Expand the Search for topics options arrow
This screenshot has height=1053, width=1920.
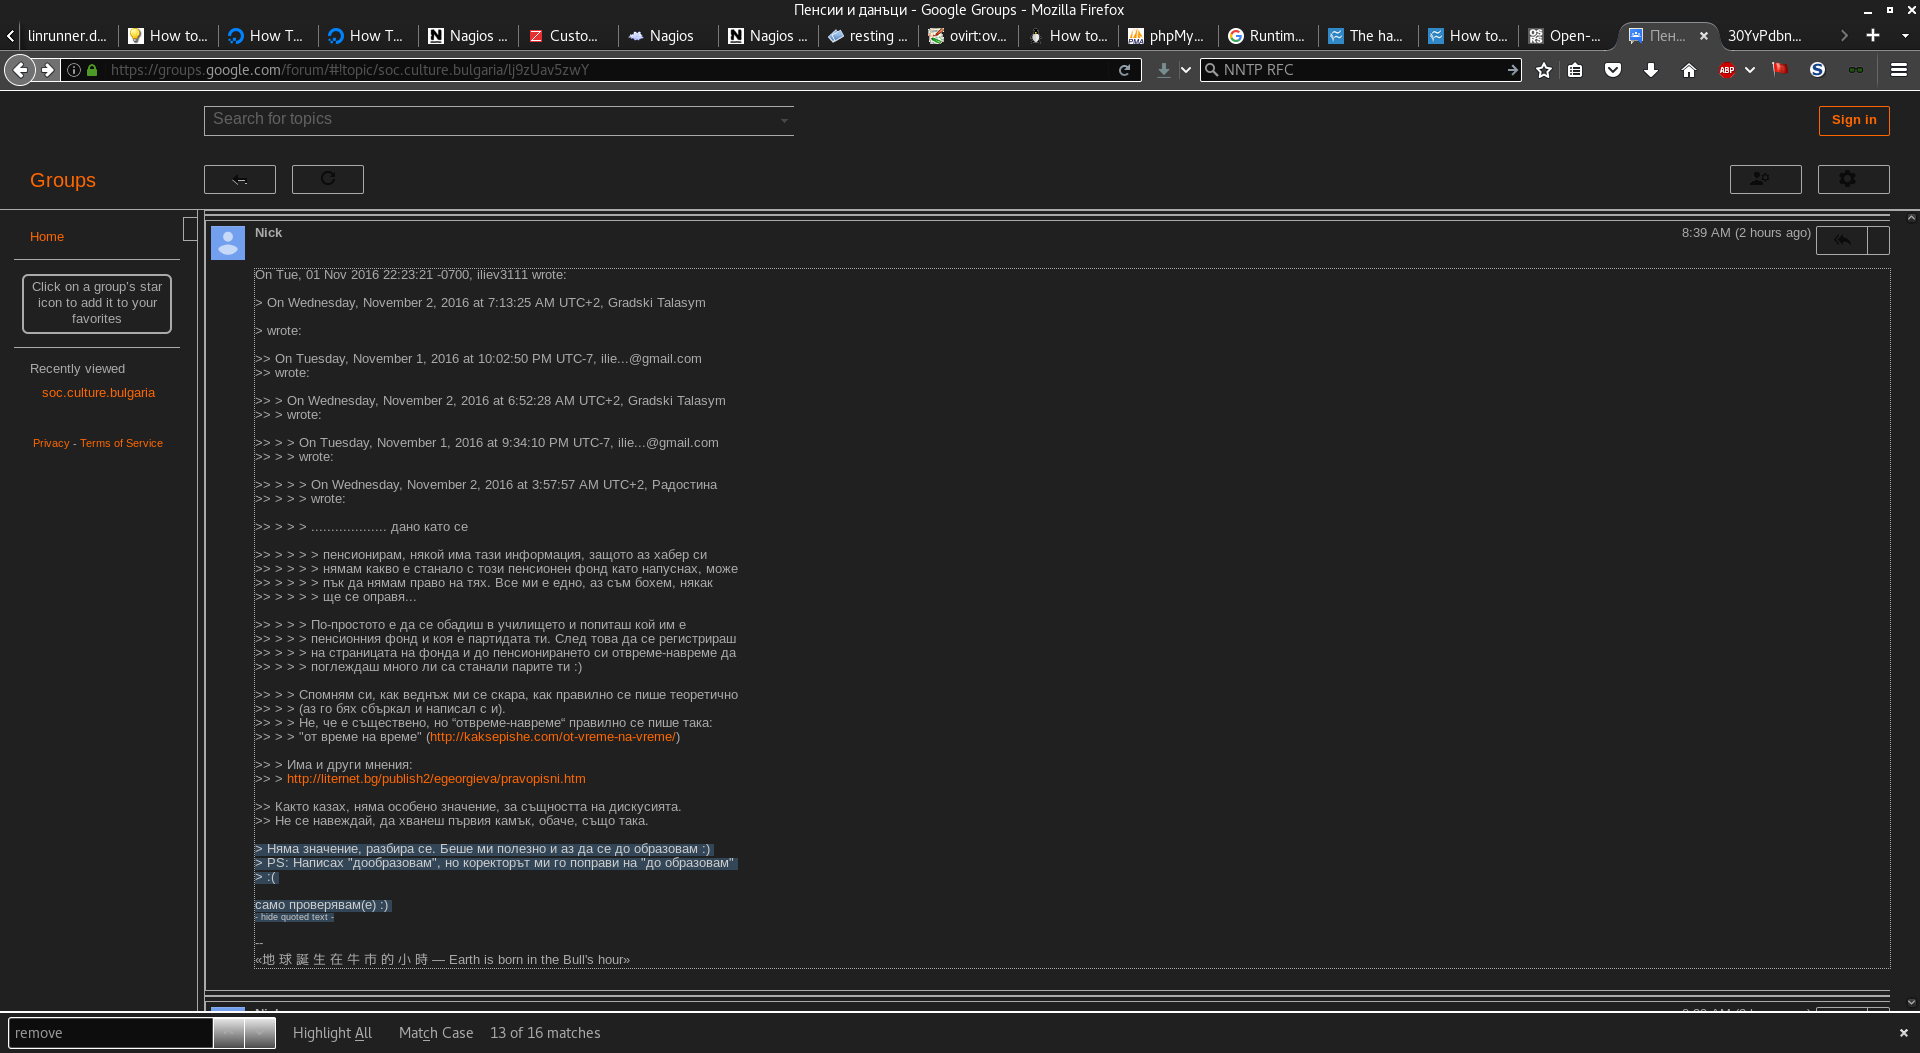click(784, 120)
